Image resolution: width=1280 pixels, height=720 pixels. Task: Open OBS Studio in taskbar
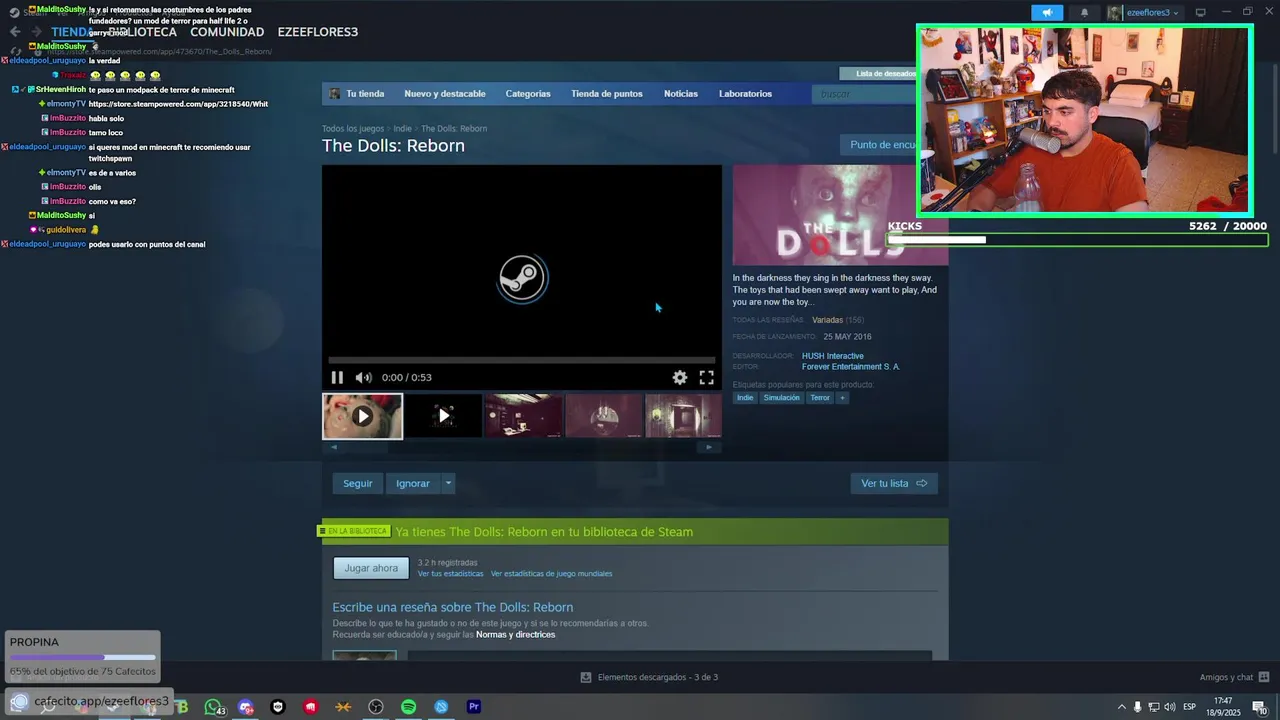point(376,707)
